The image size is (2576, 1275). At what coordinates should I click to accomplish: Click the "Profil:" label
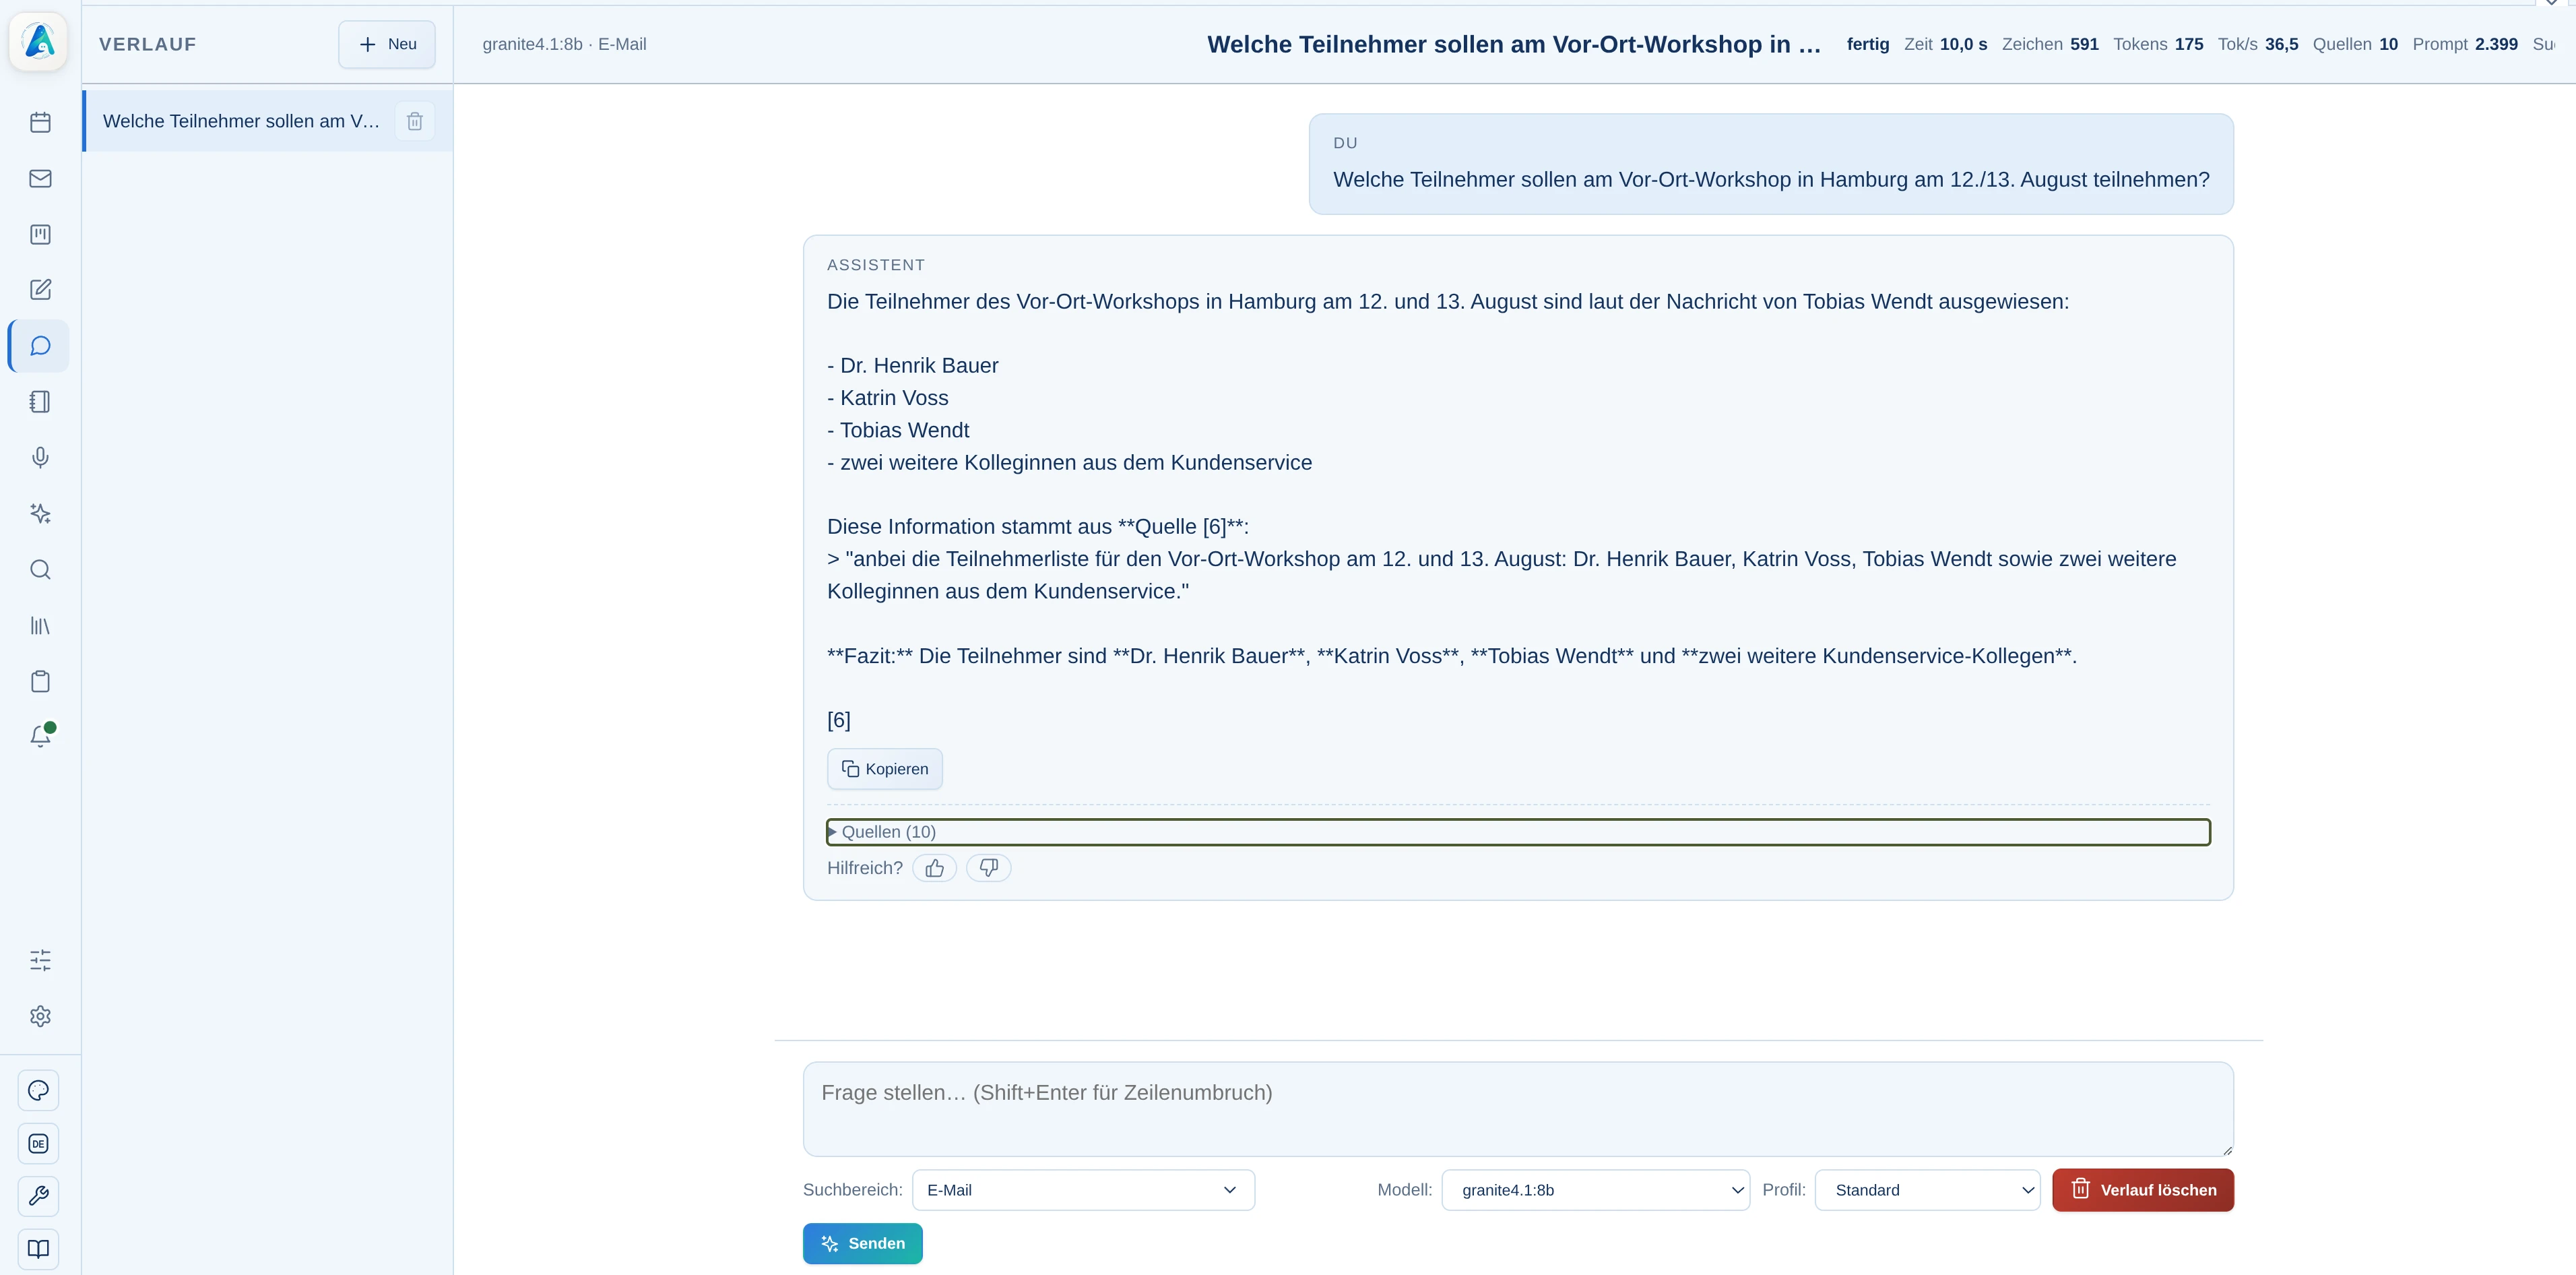(x=1784, y=1190)
